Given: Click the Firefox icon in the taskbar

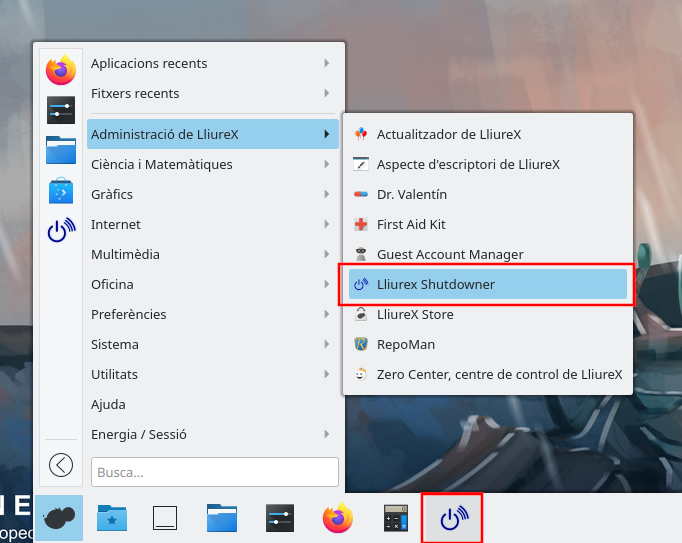Looking at the screenshot, I should pos(338,518).
